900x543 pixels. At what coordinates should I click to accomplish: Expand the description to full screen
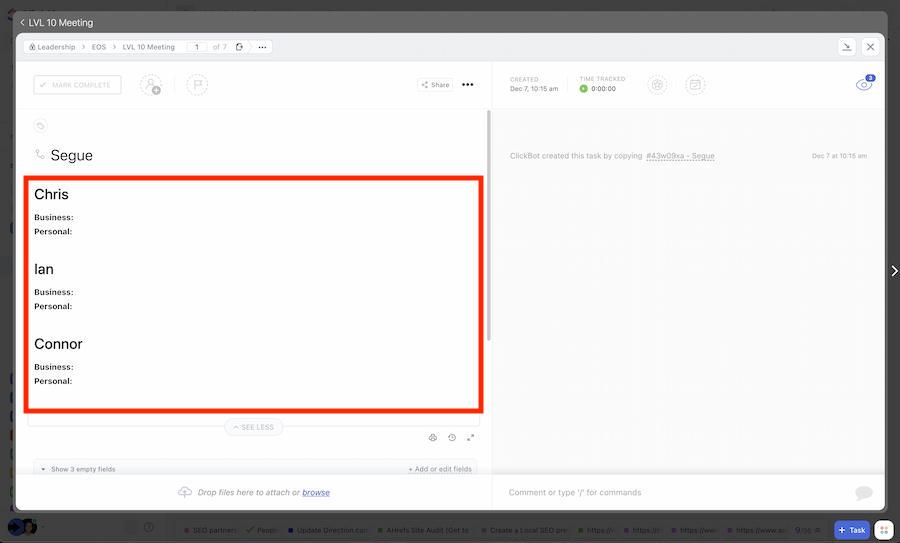(x=470, y=438)
